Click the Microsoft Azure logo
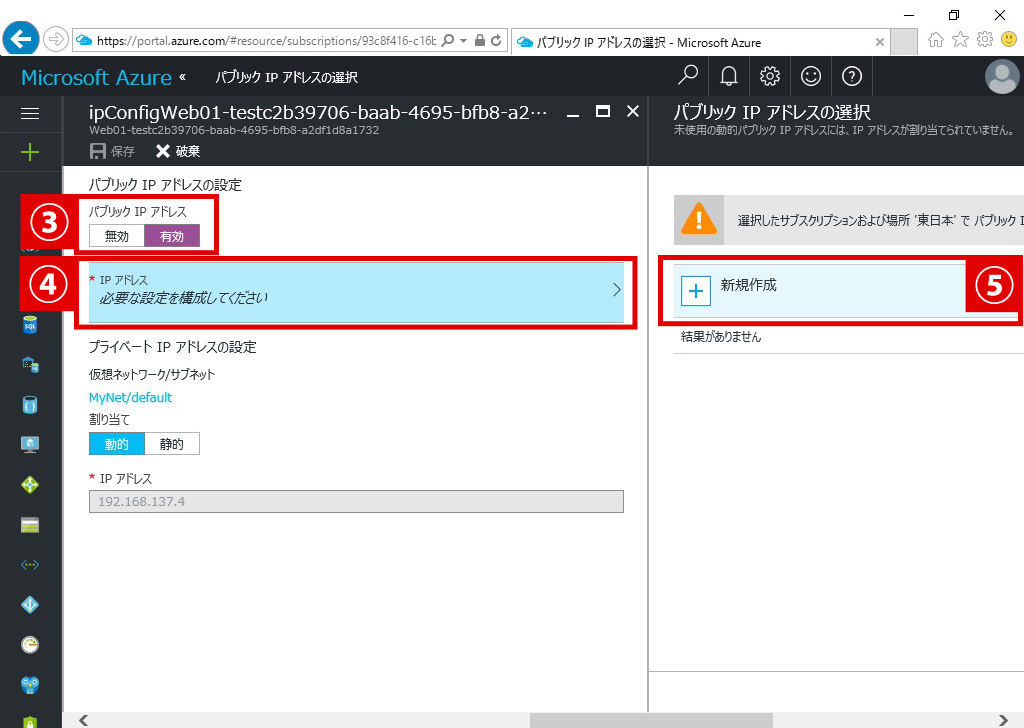1024x728 pixels. [97, 77]
